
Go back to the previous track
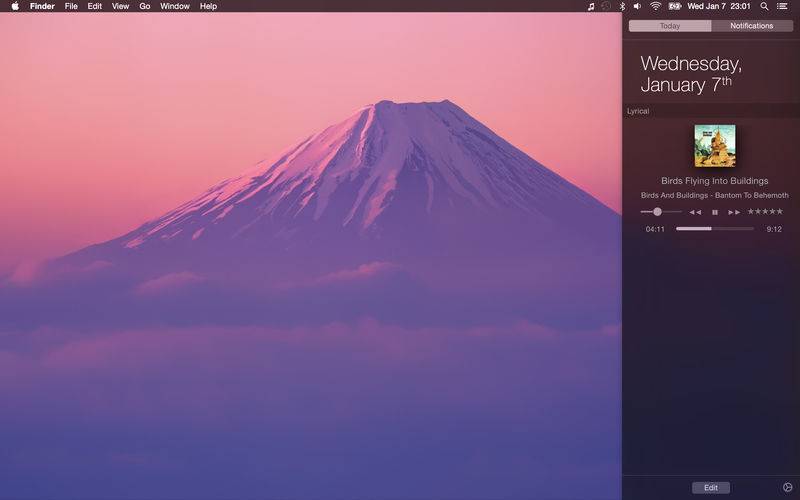click(695, 212)
